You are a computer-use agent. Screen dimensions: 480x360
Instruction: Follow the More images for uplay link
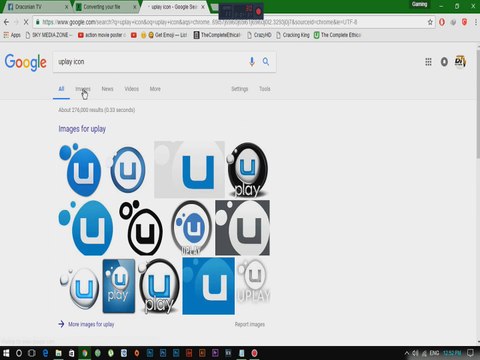point(91,324)
